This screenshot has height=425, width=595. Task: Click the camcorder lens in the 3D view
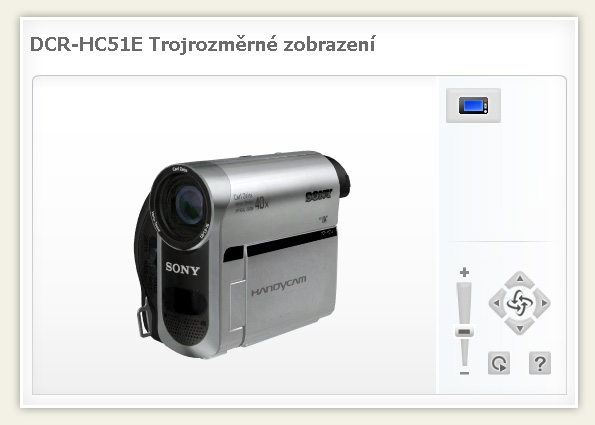pyautogui.click(x=189, y=207)
